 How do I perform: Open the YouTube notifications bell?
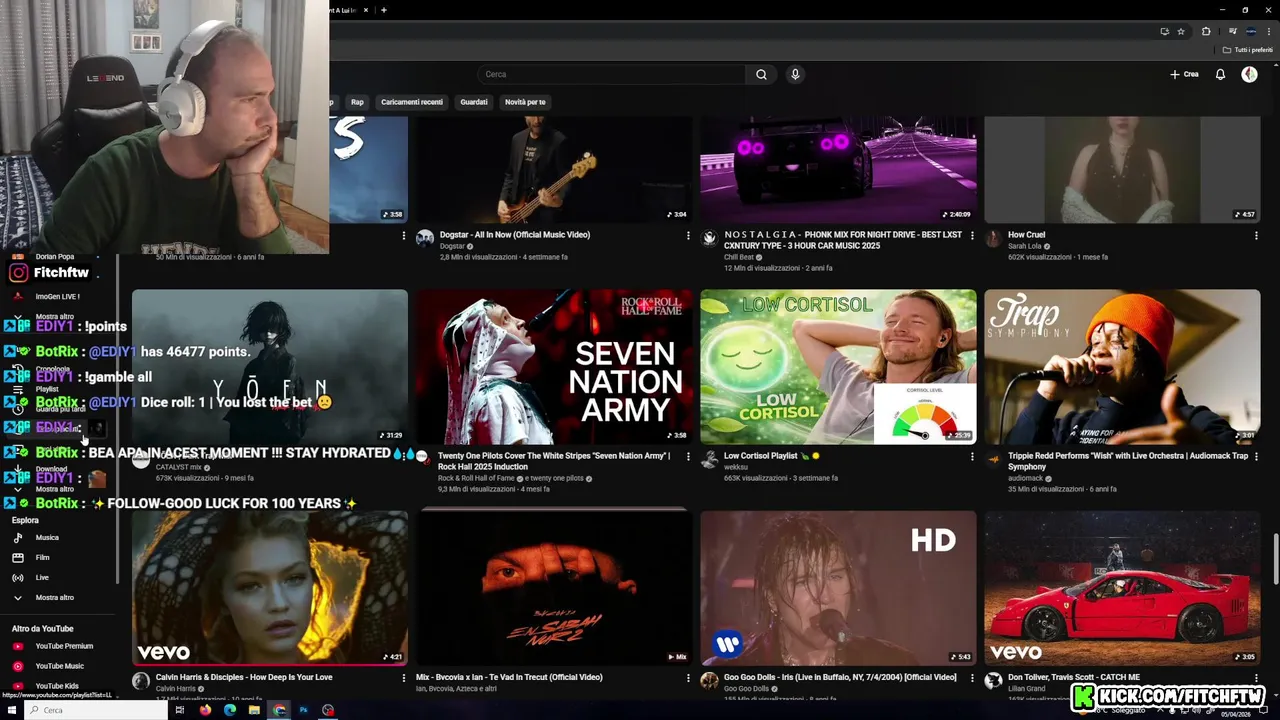[1220, 74]
